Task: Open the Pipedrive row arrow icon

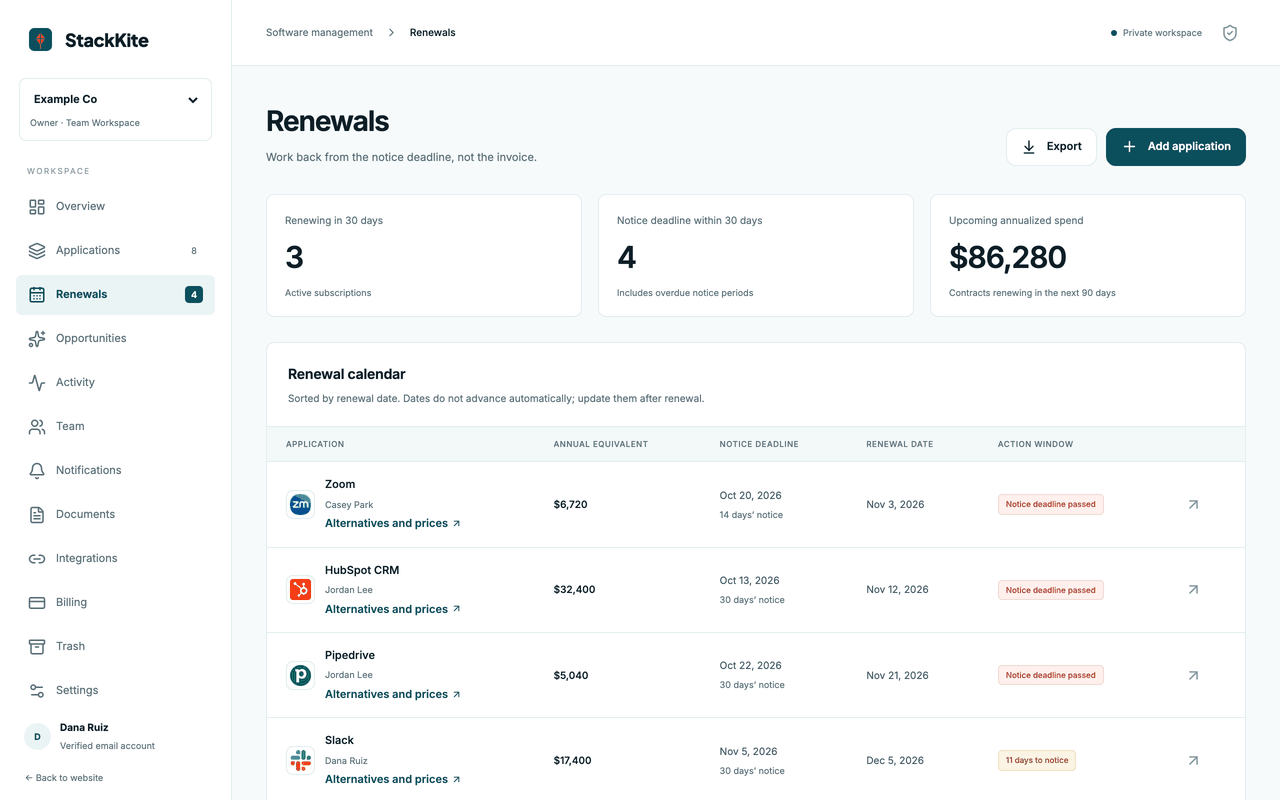Action: click(1193, 676)
